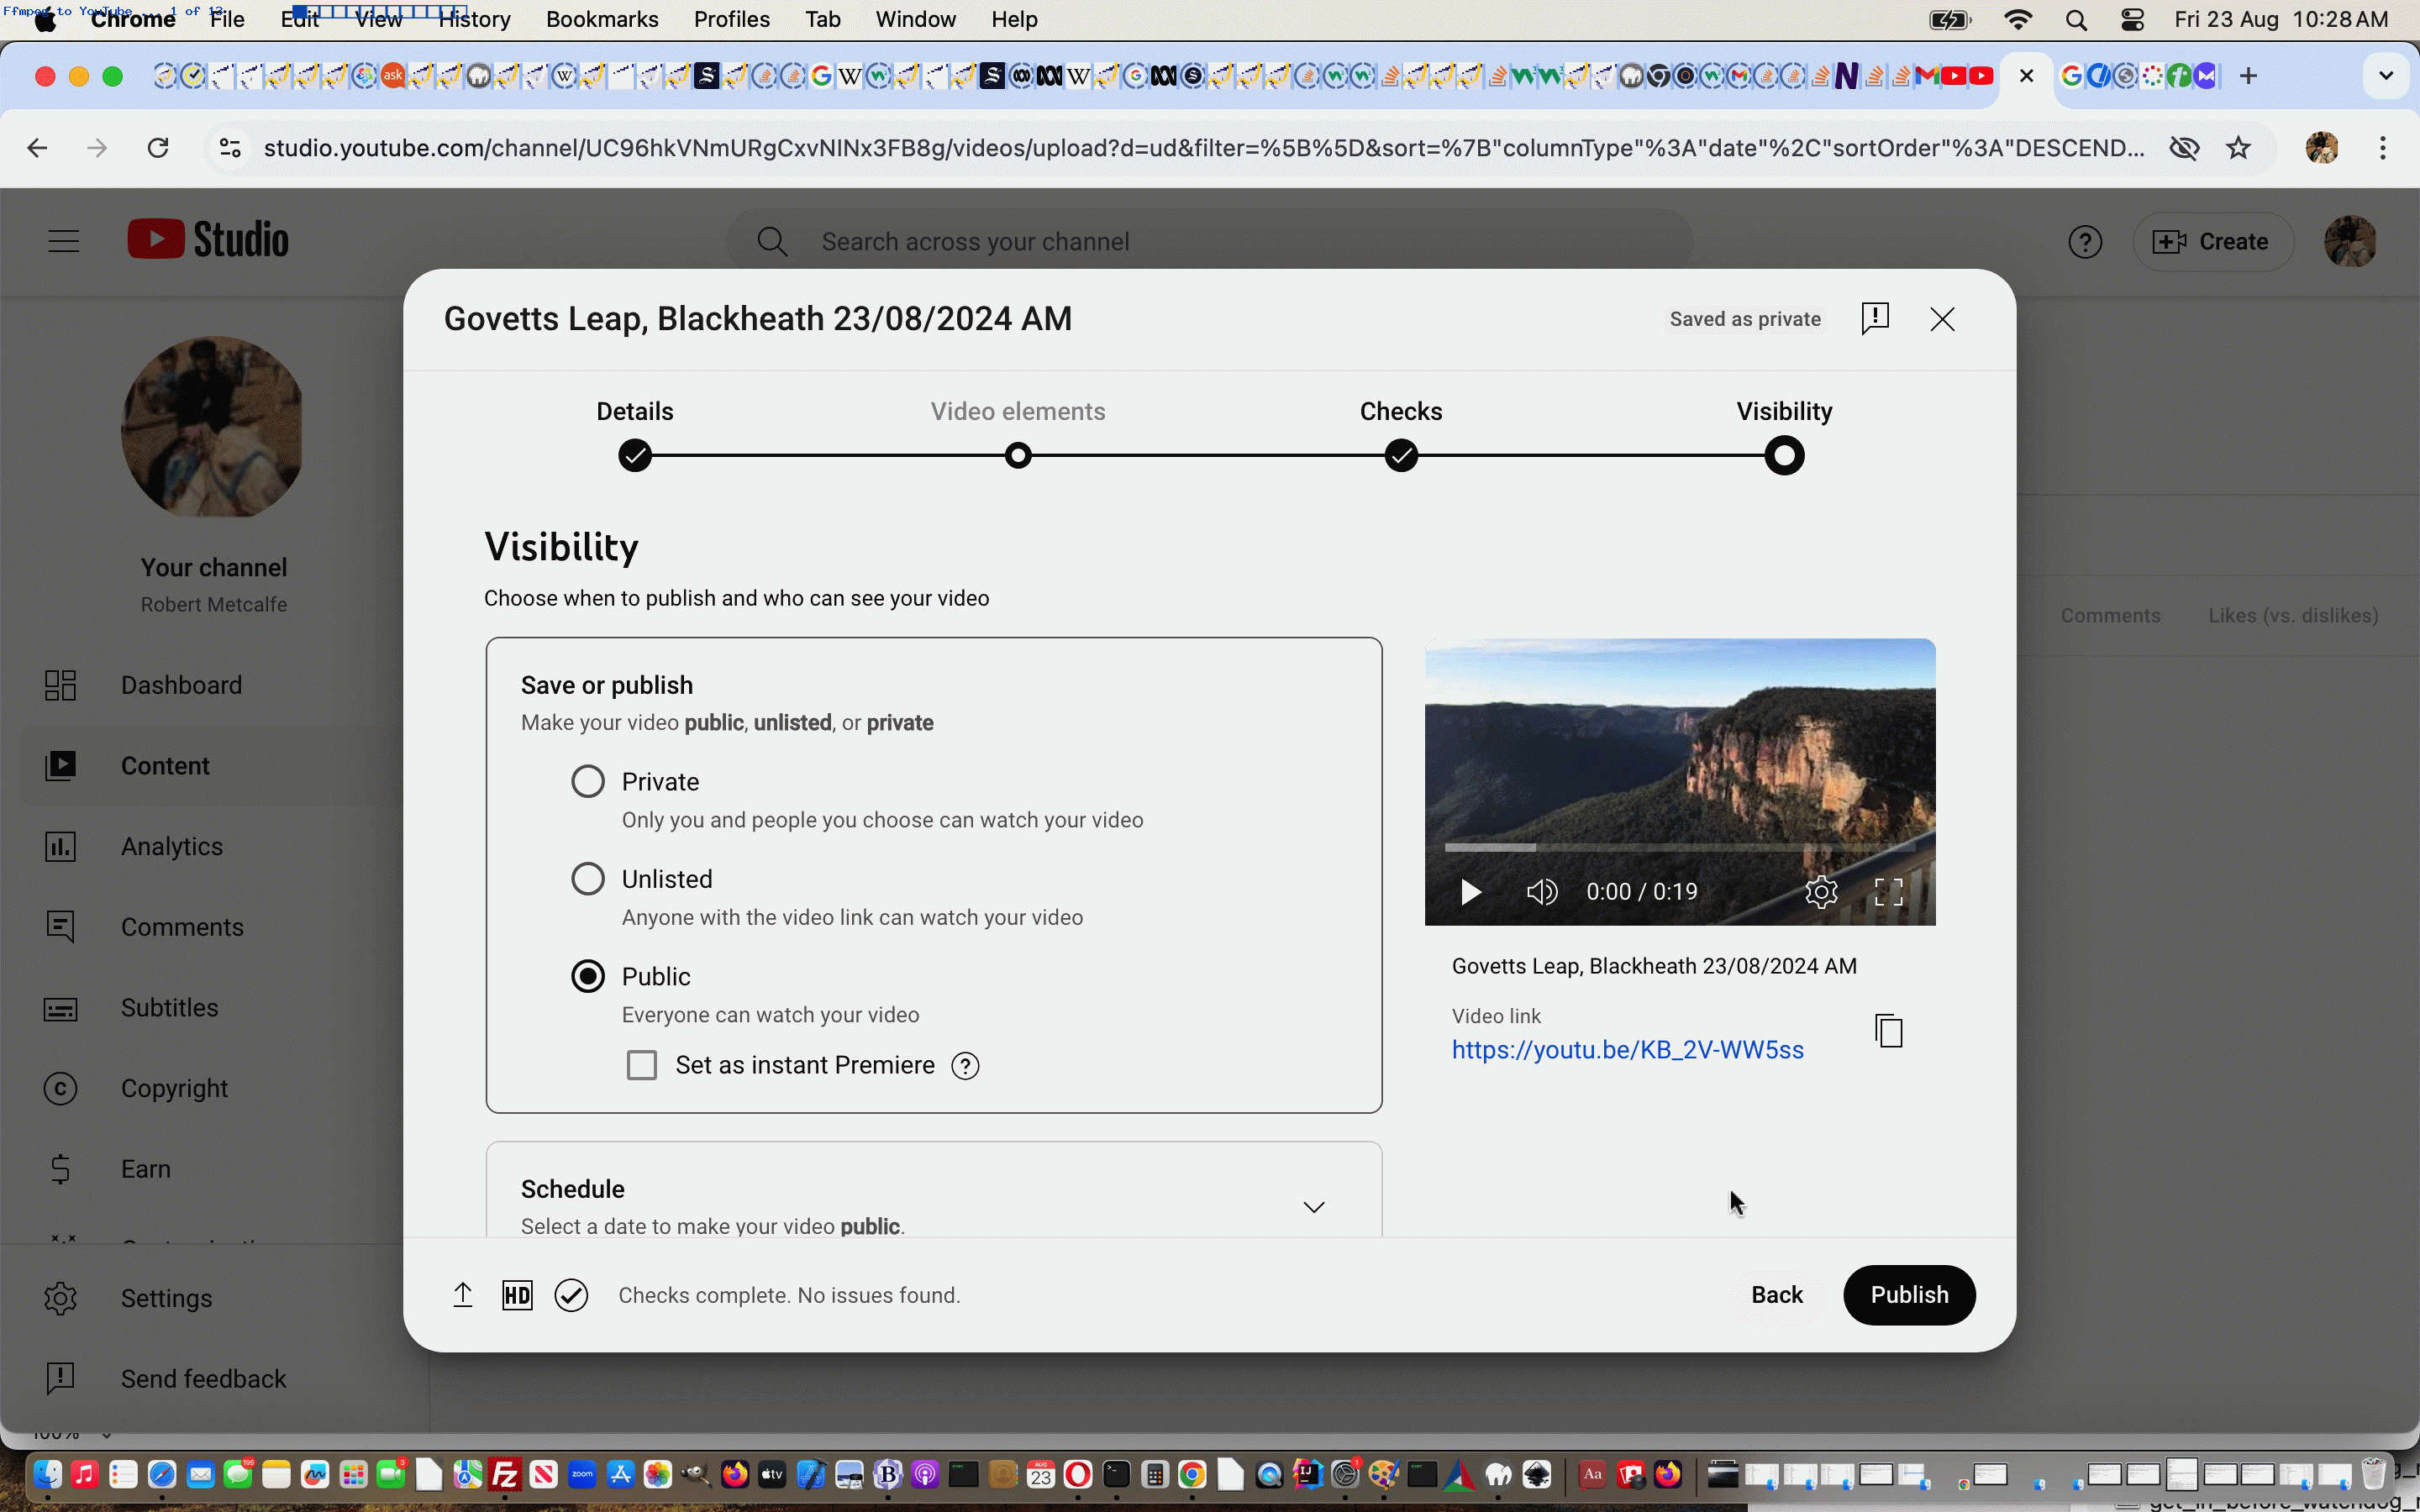
Task: Open the Bookmarks menu in menu bar
Action: (x=602, y=19)
